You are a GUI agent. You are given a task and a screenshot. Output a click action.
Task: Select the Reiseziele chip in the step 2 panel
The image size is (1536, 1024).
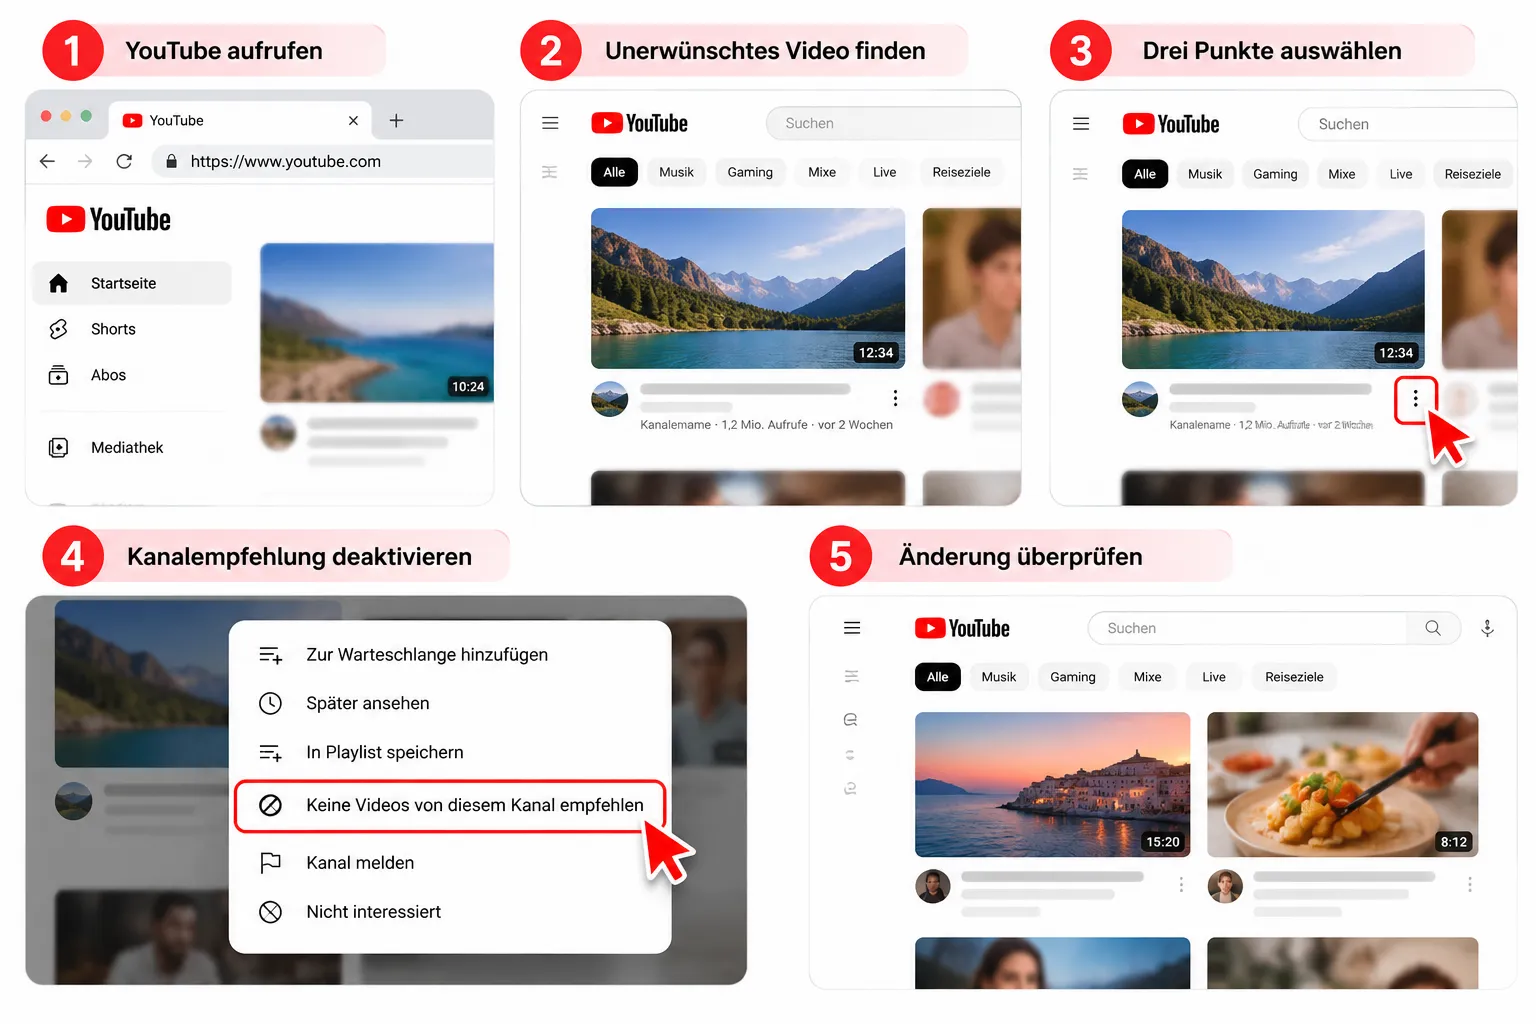click(961, 172)
